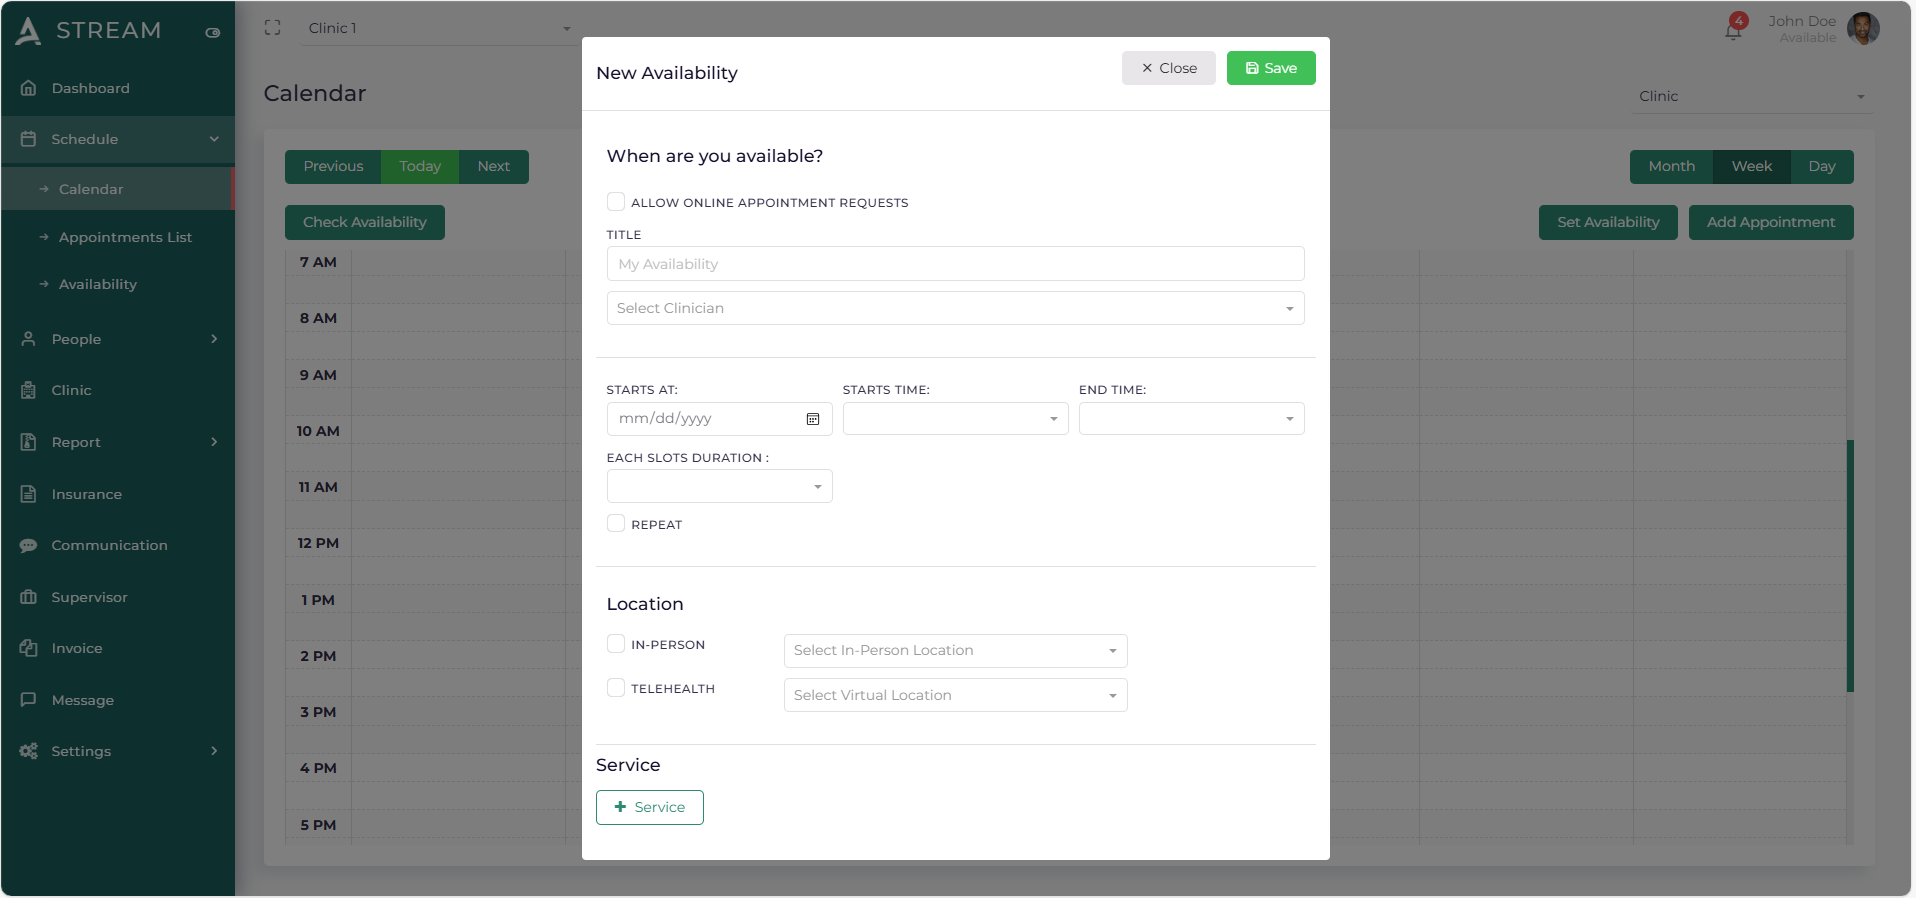The width and height of the screenshot is (1916, 898).
Task: Open the Select Clinician dropdown
Action: (x=955, y=308)
